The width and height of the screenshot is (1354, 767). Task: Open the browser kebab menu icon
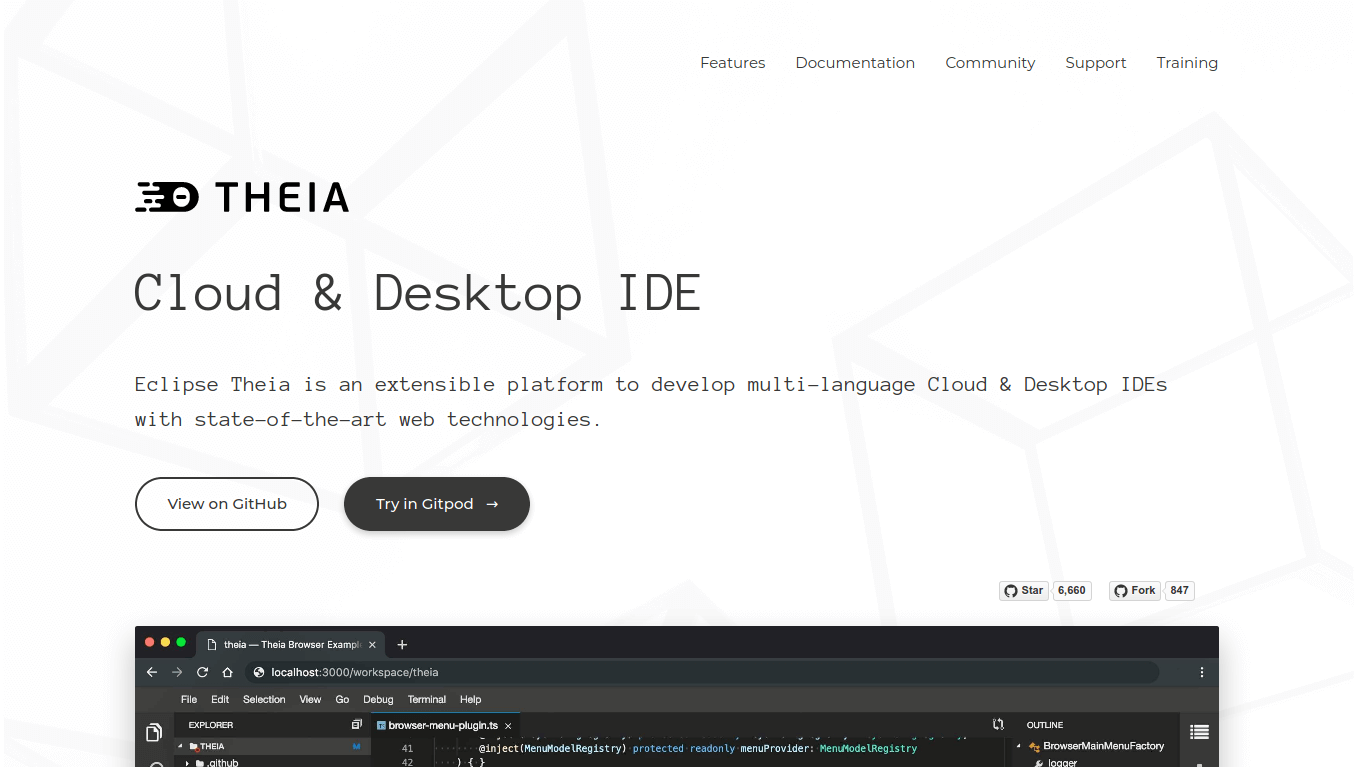(x=1201, y=672)
